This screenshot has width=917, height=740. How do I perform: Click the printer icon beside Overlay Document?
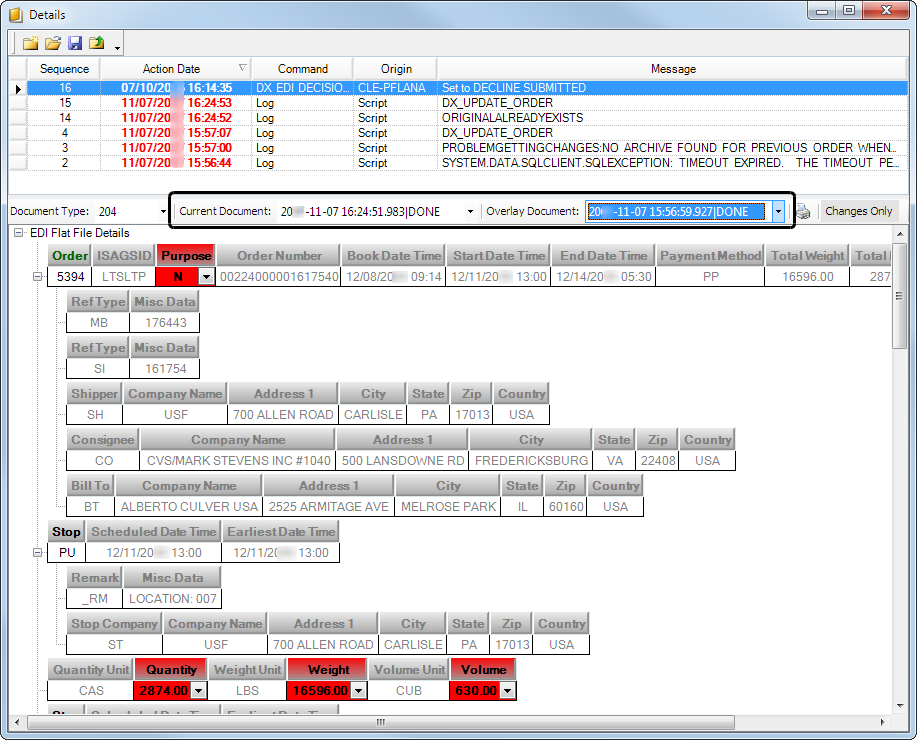(x=804, y=212)
